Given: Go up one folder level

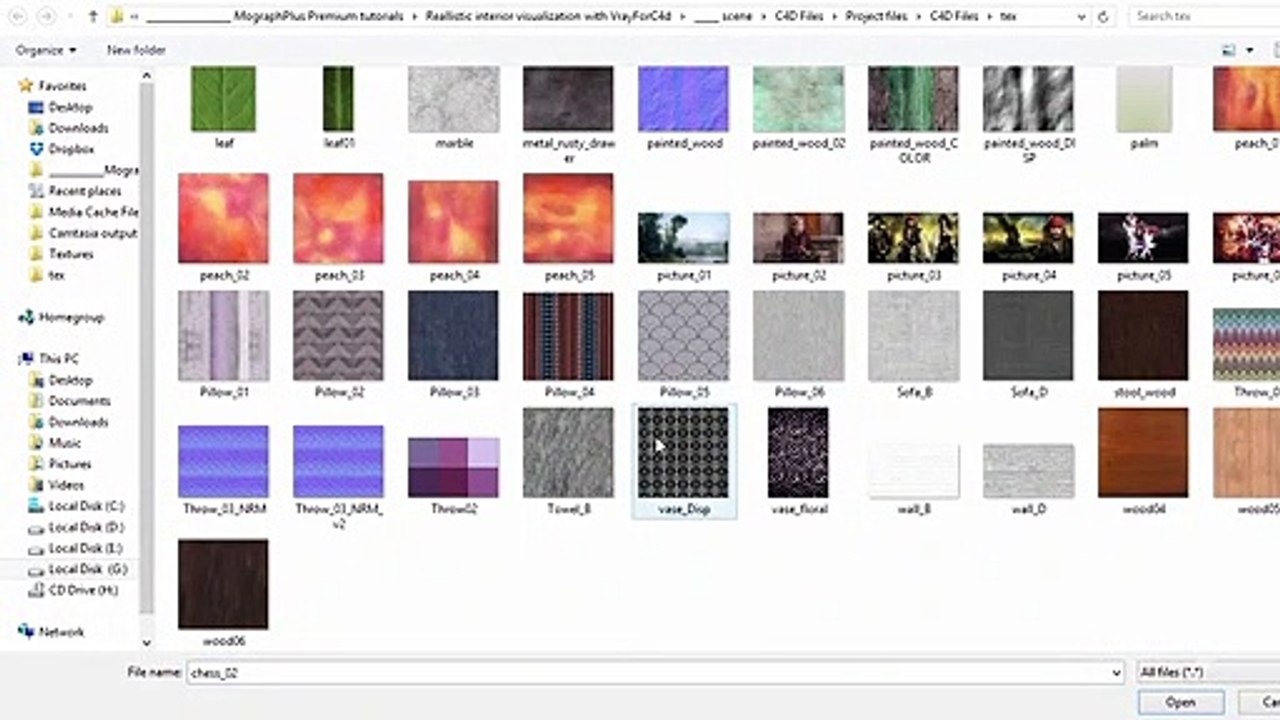Looking at the screenshot, I should [x=93, y=17].
